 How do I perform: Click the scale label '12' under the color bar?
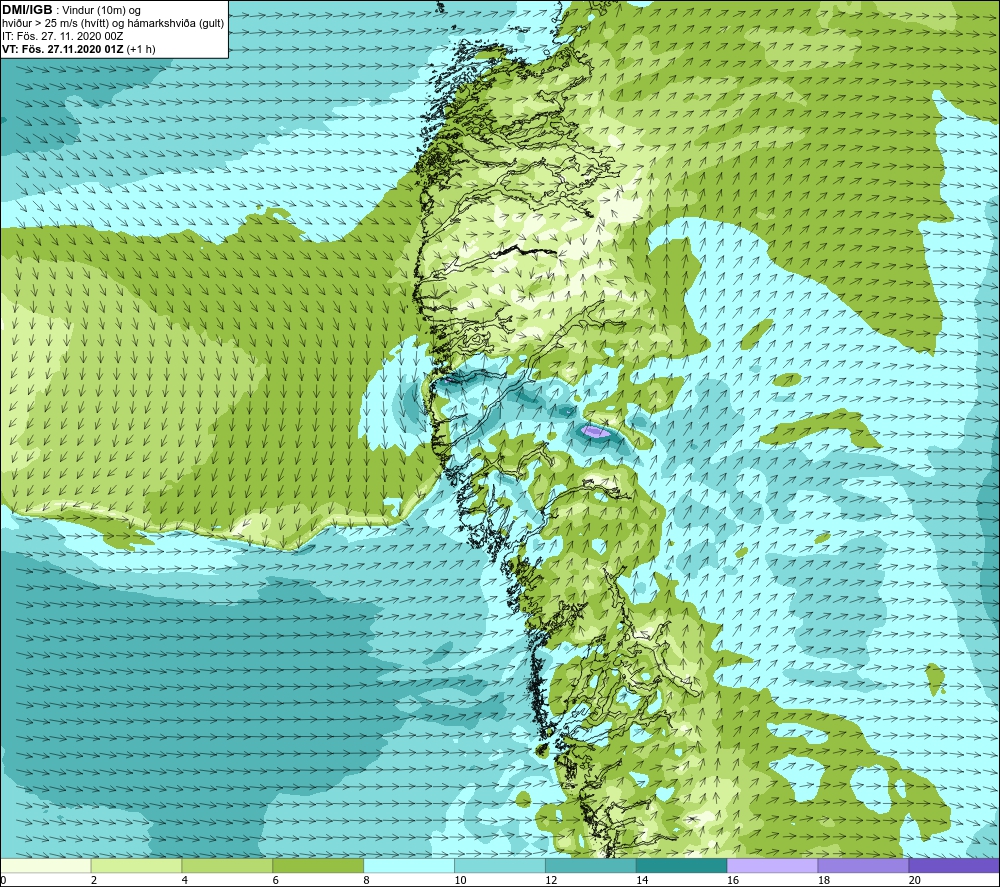point(551,880)
